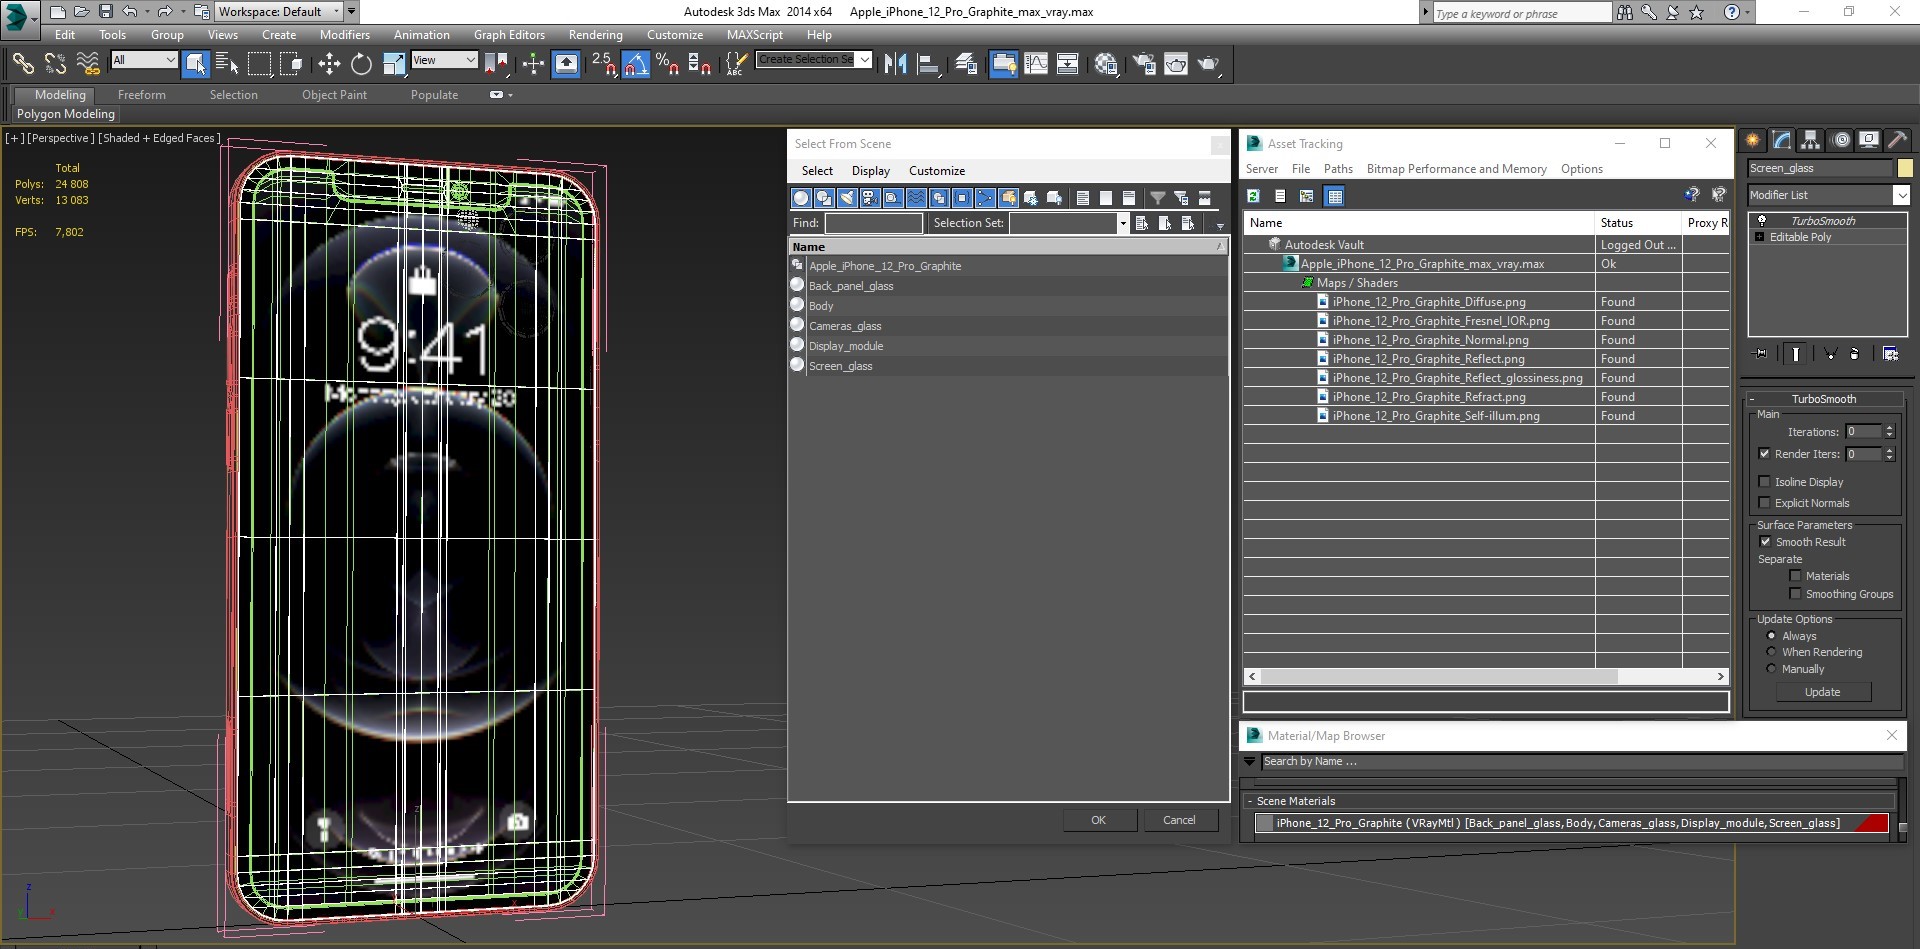Open the Graph Editors menu
This screenshot has height=949, width=1920.
(x=509, y=35)
